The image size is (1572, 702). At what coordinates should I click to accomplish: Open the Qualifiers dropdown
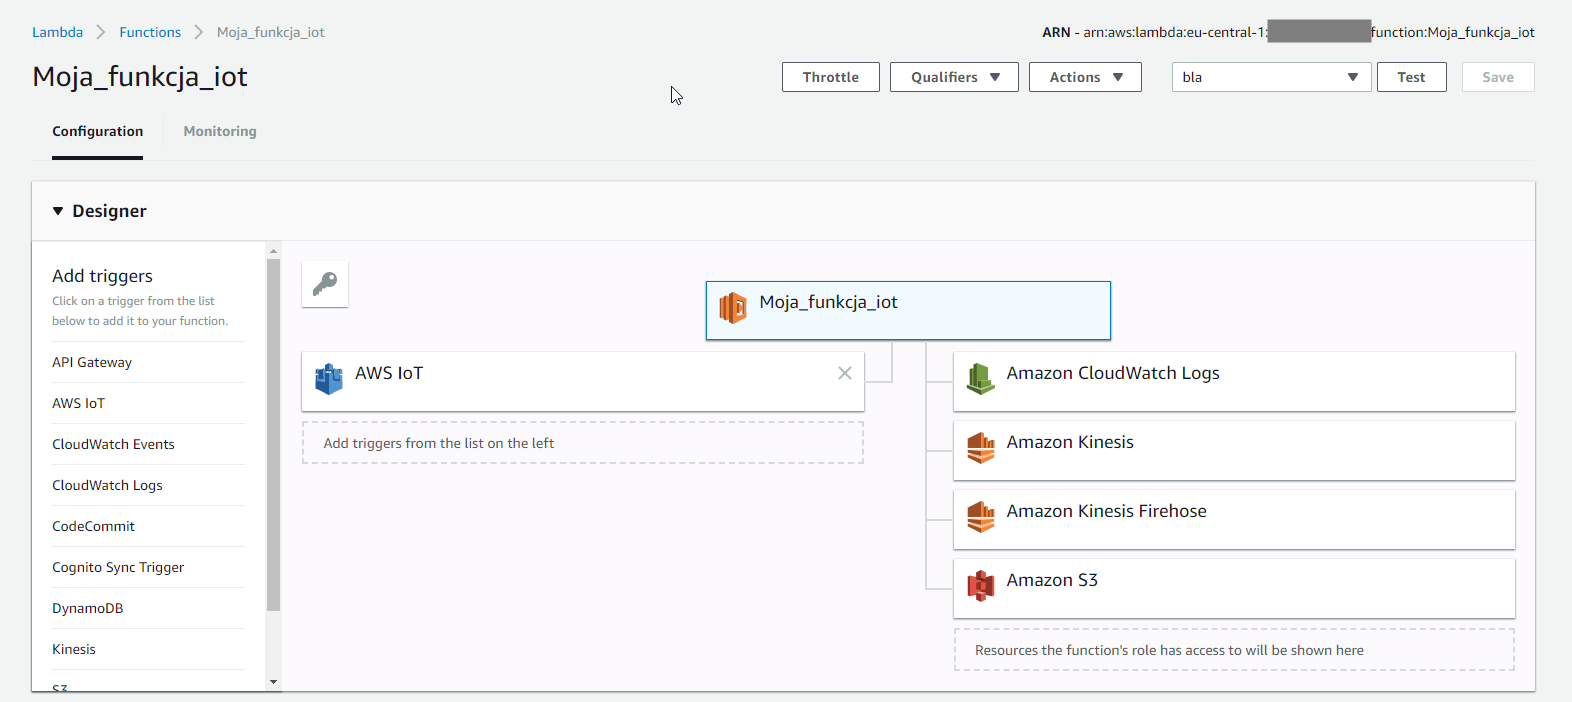pos(954,77)
